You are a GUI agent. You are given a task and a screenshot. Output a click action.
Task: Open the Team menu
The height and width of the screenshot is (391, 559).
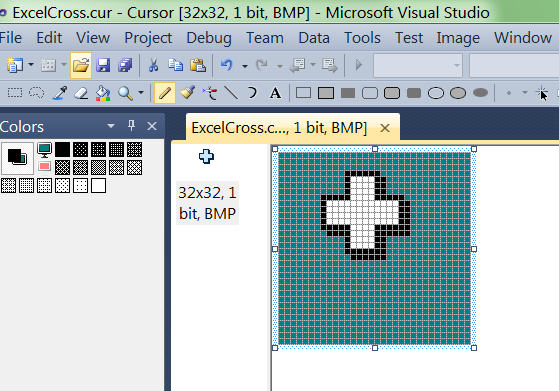coord(265,38)
